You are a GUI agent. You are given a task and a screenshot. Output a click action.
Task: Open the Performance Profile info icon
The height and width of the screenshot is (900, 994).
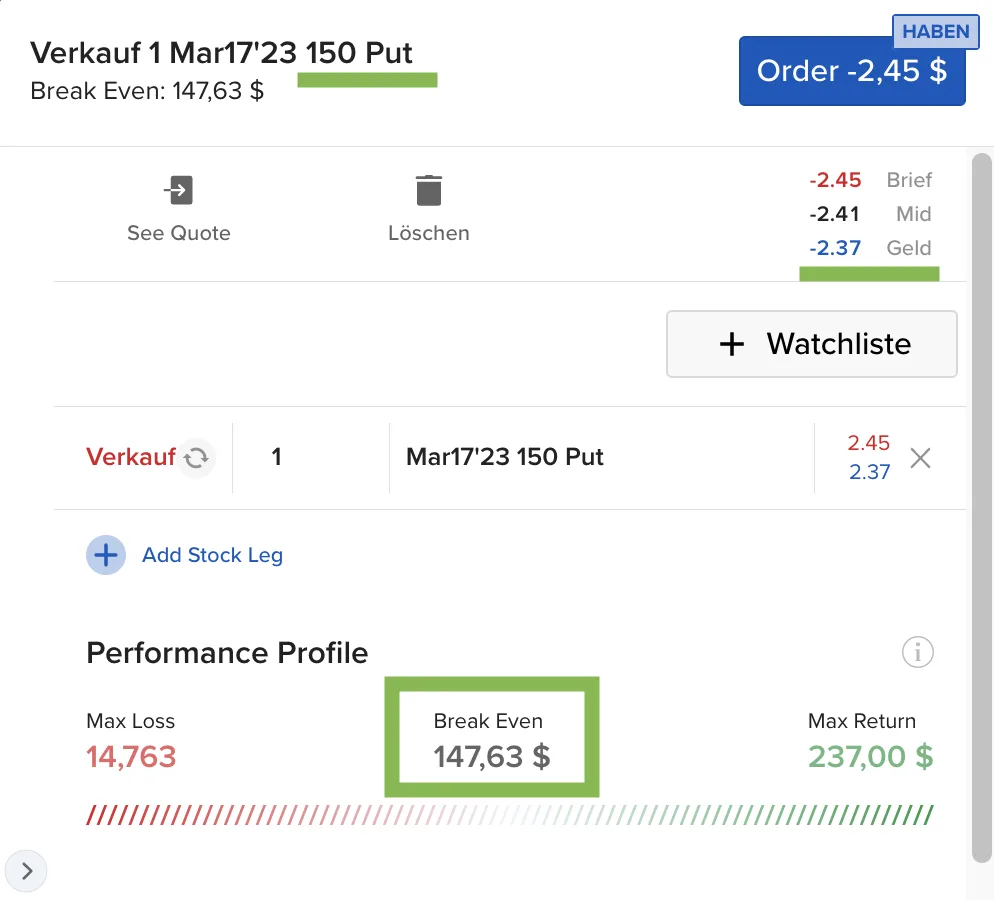point(917,652)
